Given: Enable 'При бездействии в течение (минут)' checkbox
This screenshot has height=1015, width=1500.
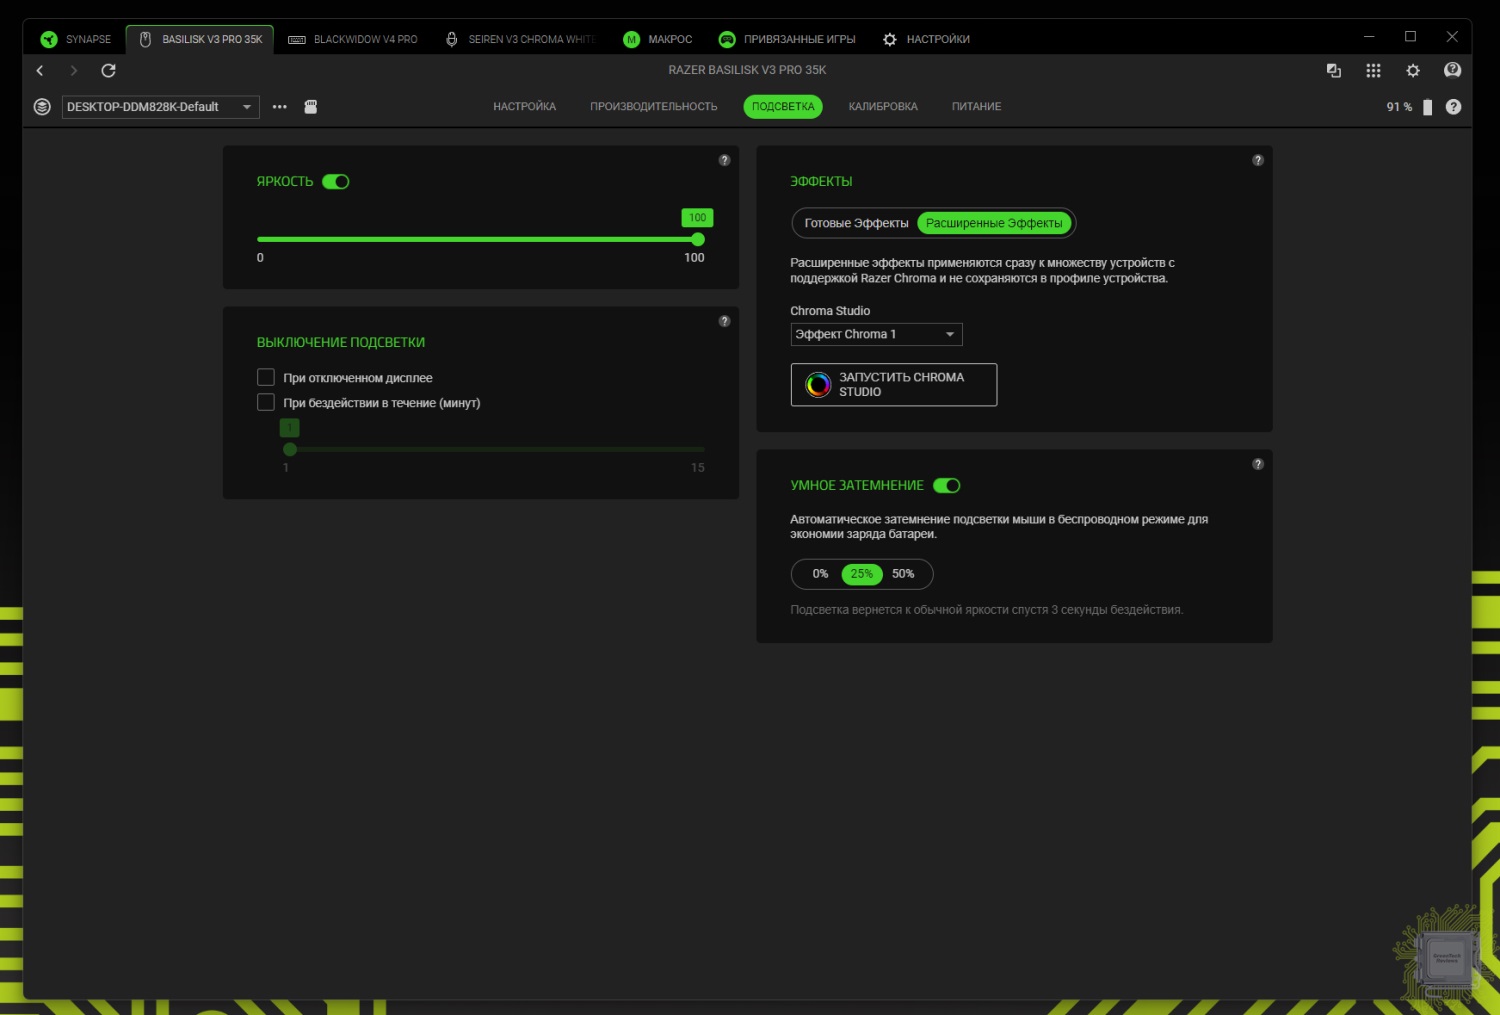Looking at the screenshot, I should tap(266, 403).
